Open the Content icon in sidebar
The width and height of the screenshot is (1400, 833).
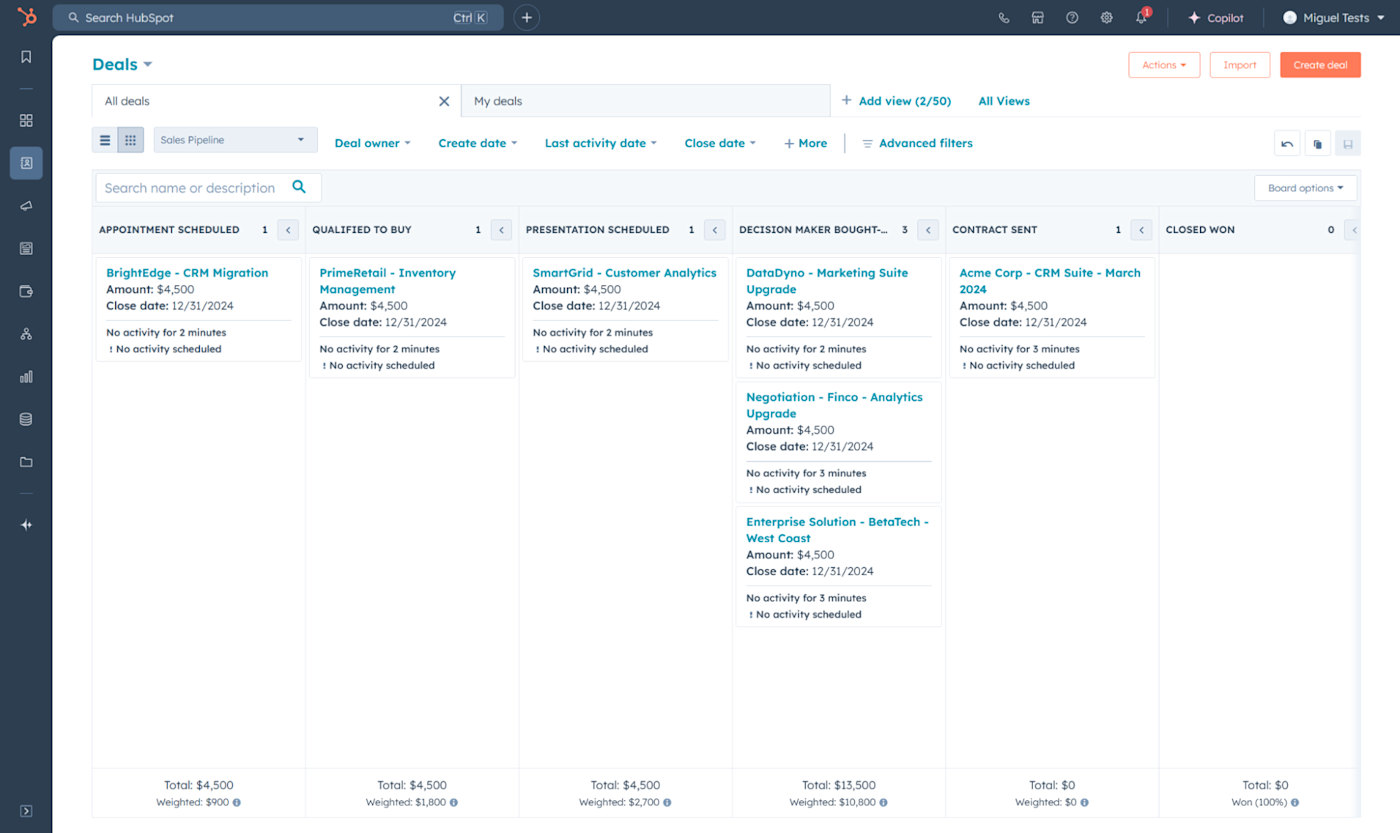[26, 248]
